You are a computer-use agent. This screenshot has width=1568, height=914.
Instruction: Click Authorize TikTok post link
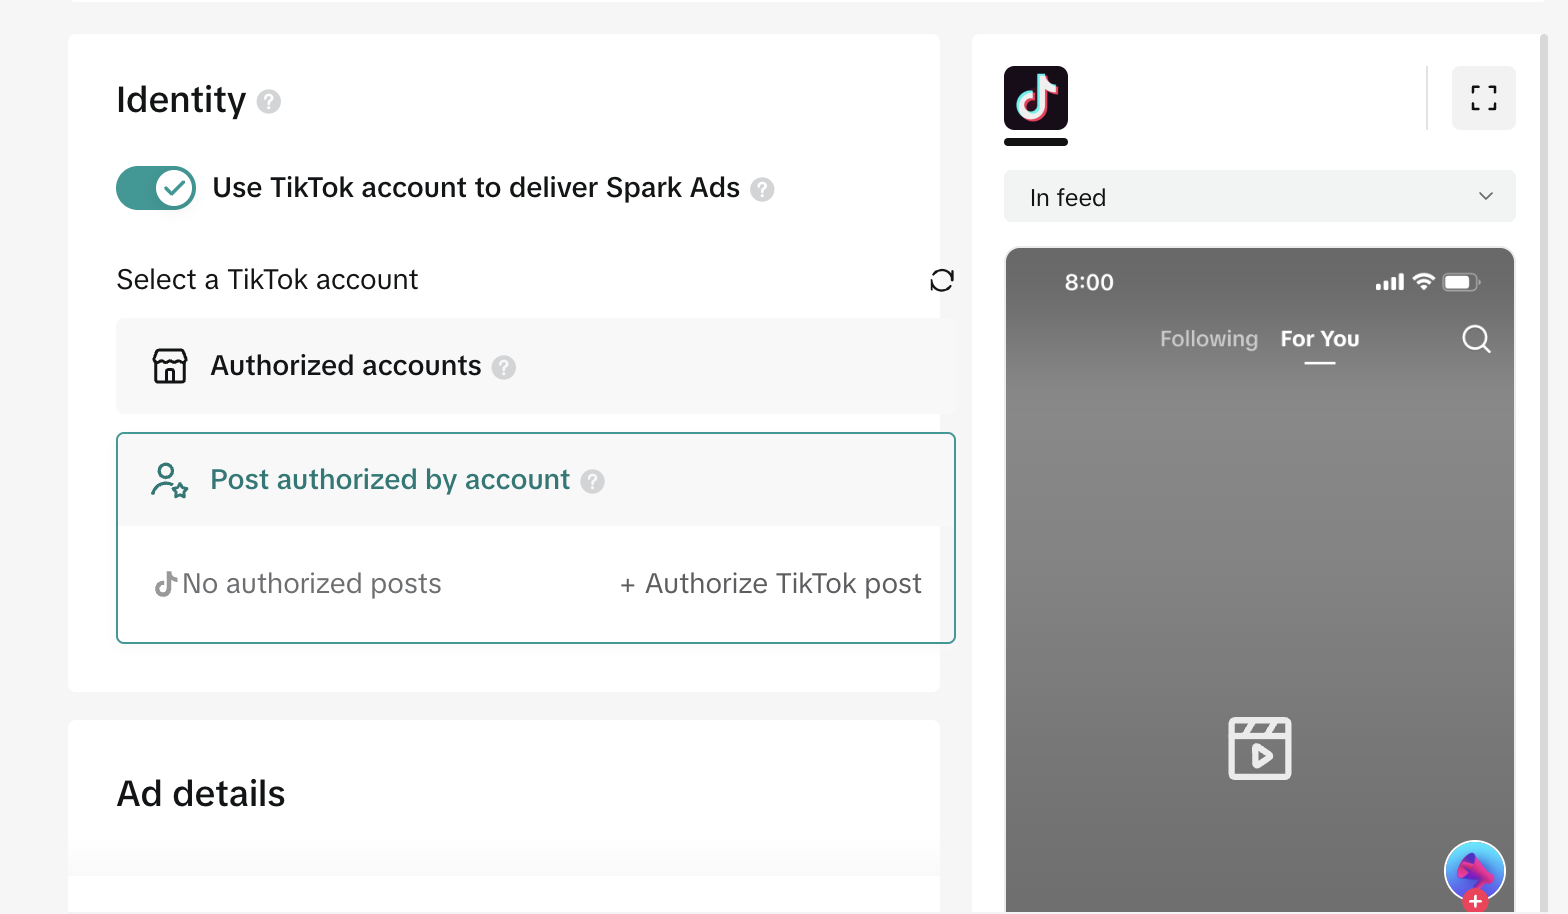771,584
